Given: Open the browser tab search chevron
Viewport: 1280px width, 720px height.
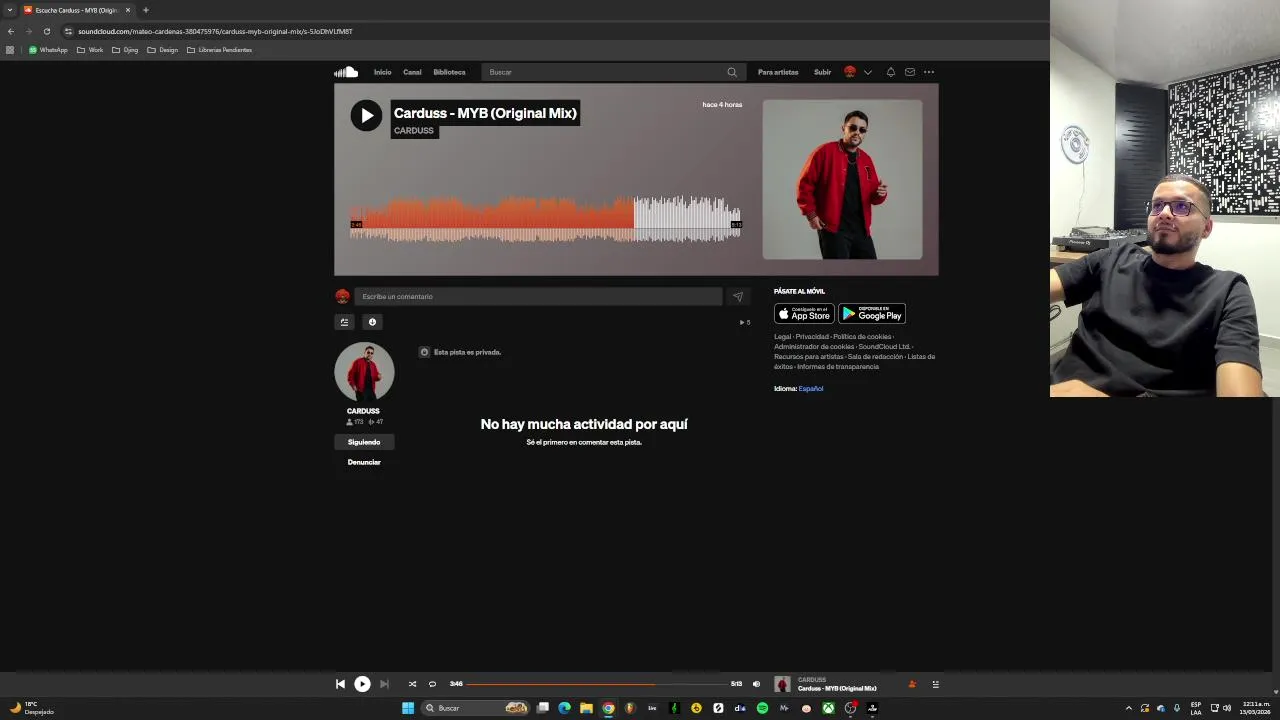Looking at the screenshot, I should pyautogui.click(x=10, y=10).
